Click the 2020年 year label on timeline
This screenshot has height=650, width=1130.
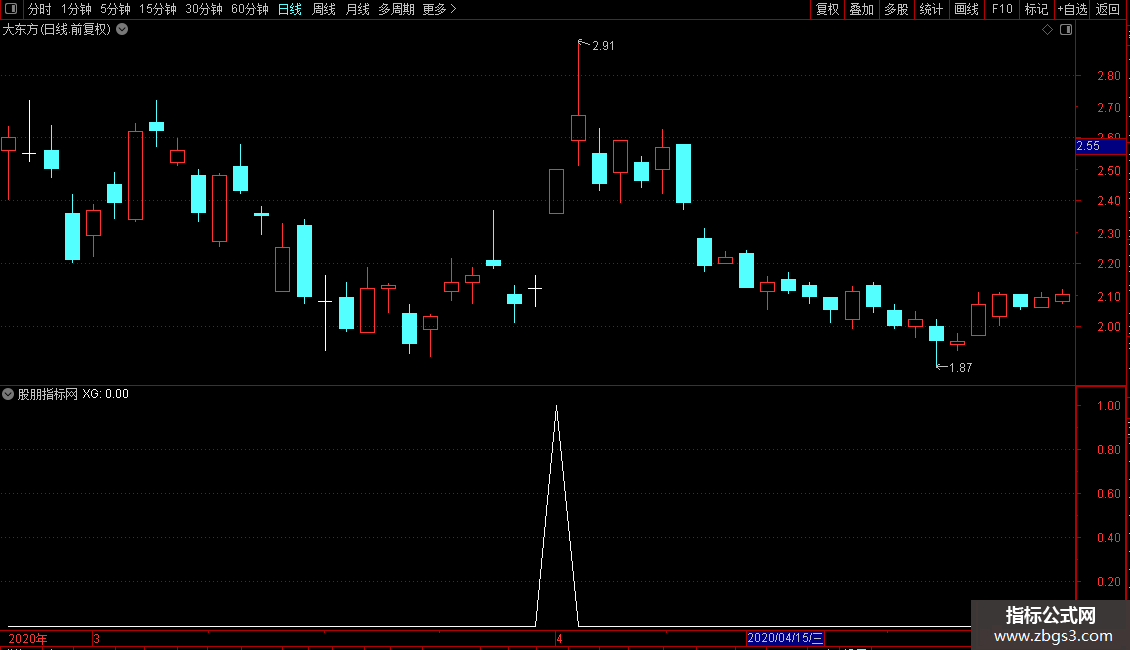point(28,638)
